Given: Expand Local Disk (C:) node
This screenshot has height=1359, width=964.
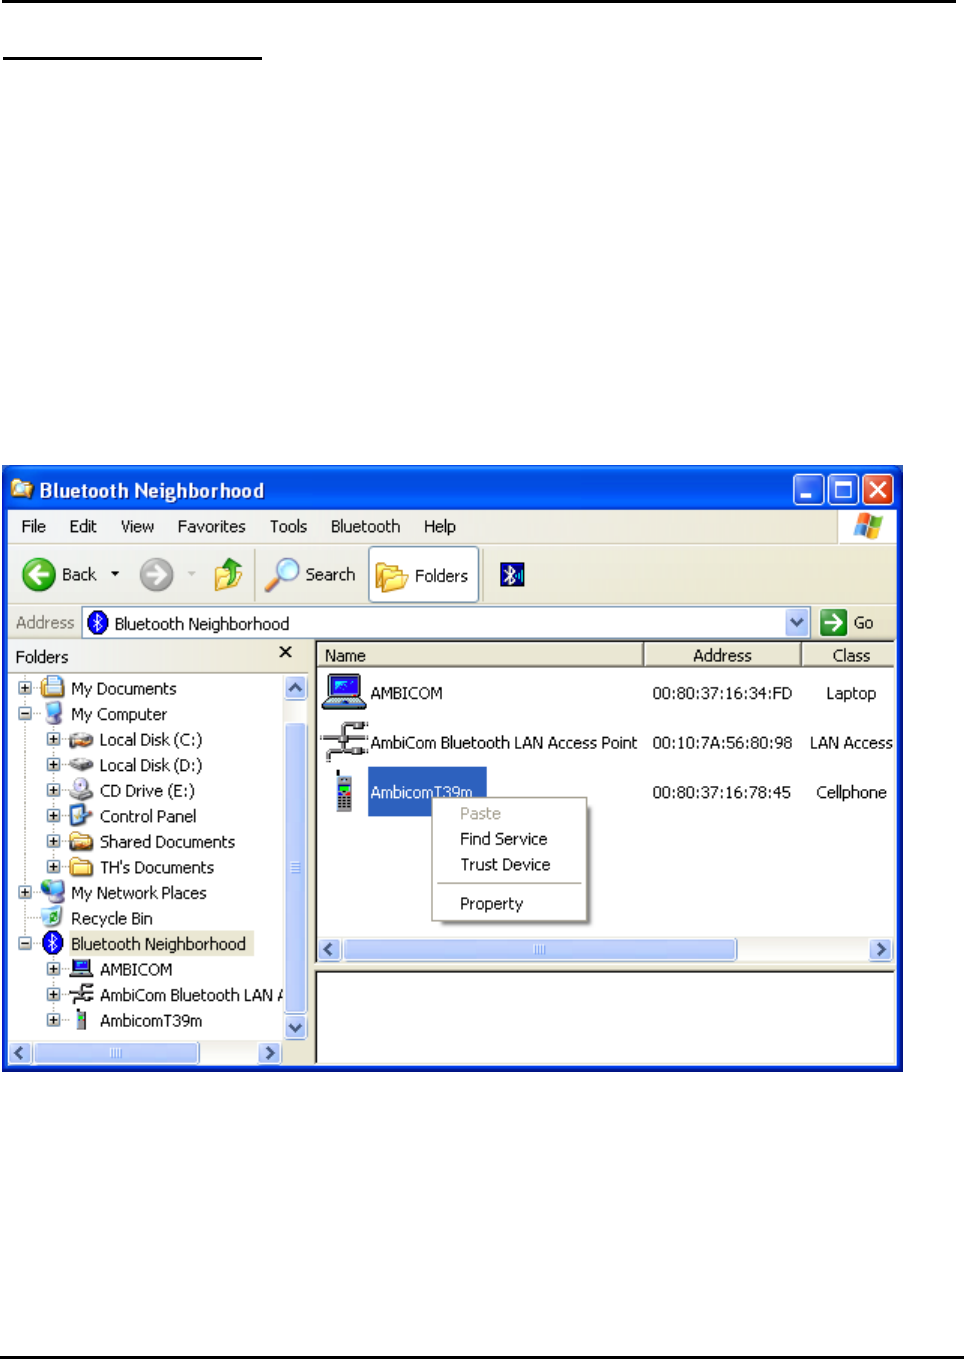Looking at the screenshot, I should (x=54, y=739).
